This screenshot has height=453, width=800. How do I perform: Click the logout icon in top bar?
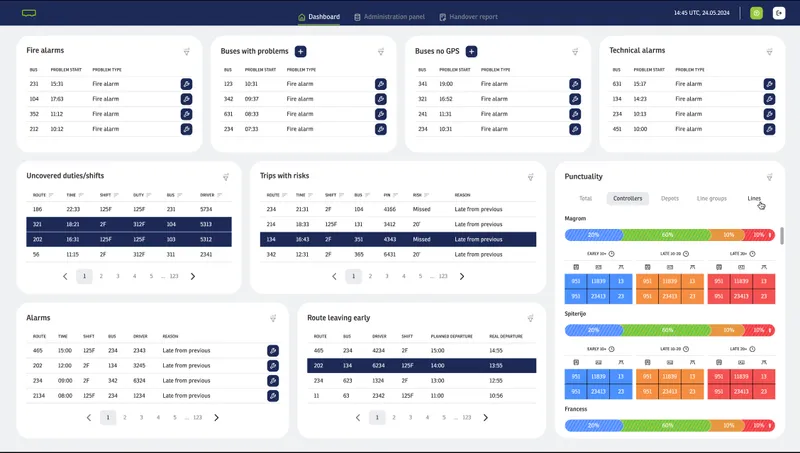coord(777,13)
